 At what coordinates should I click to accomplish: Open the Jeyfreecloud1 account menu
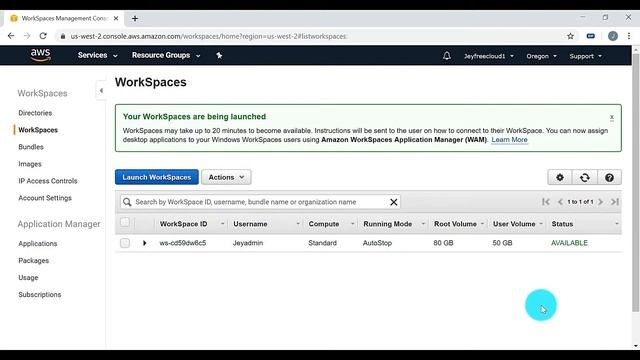click(x=489, y=56)
